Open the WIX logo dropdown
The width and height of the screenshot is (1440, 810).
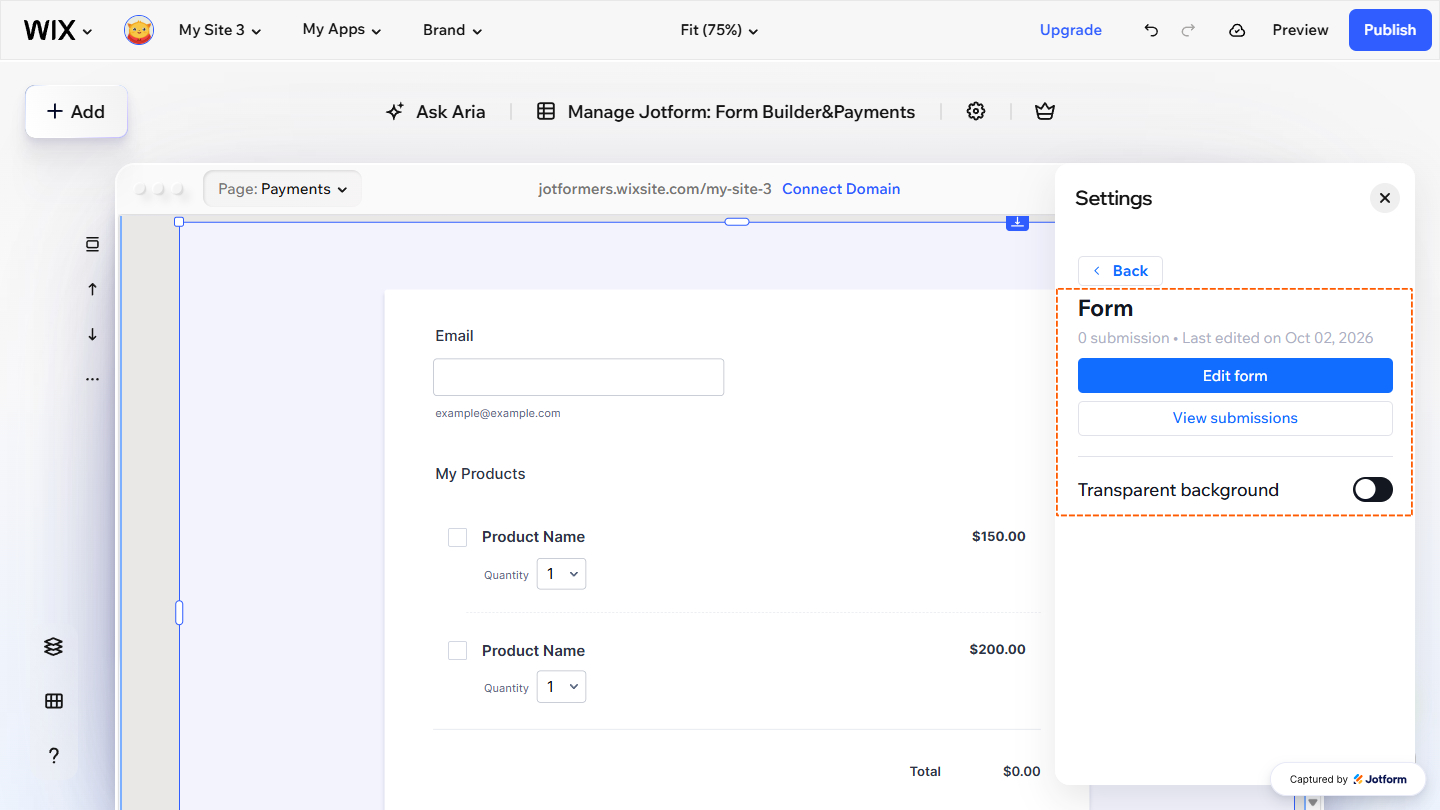tap(58, 30)
